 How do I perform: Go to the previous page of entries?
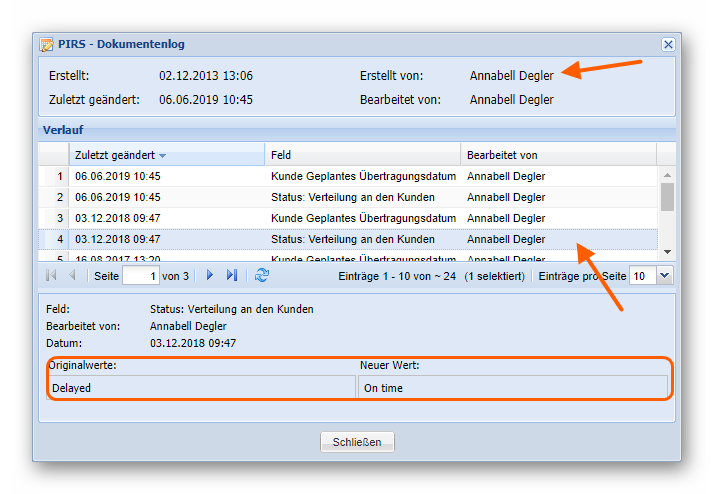(x=72, y=275)
